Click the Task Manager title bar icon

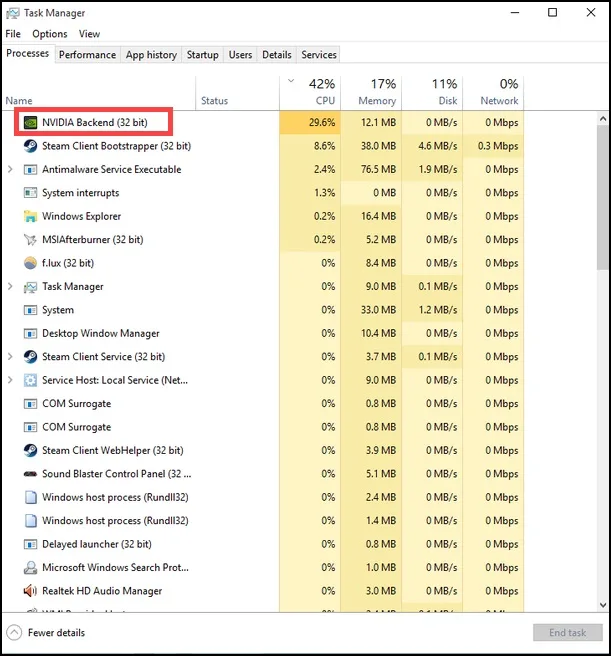coord(13,13)
